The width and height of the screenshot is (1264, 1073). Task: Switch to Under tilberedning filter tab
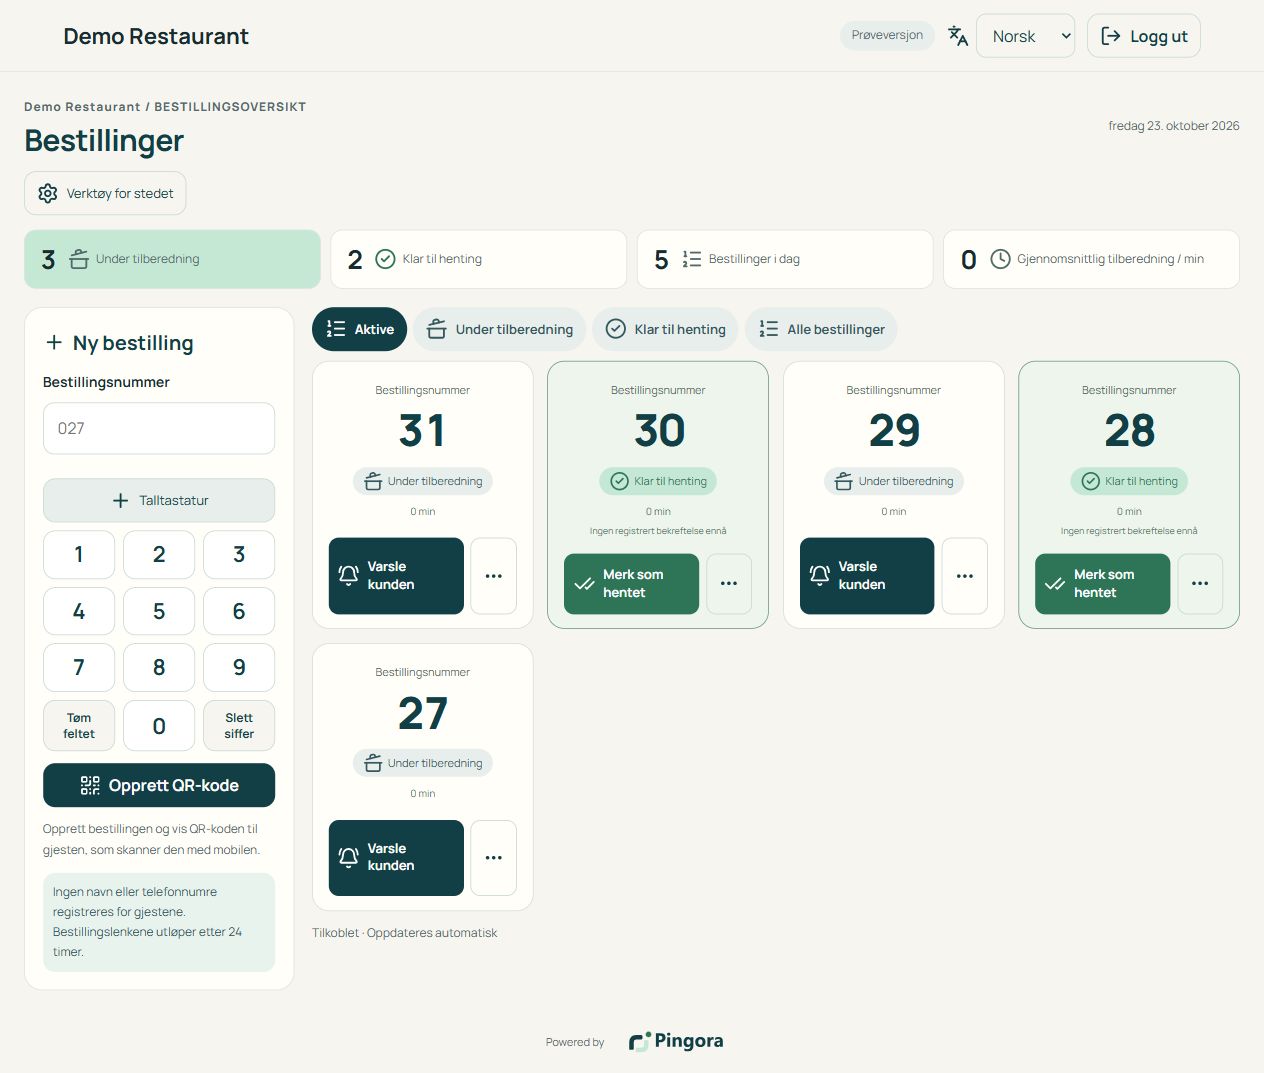click(x=500, y=329)
